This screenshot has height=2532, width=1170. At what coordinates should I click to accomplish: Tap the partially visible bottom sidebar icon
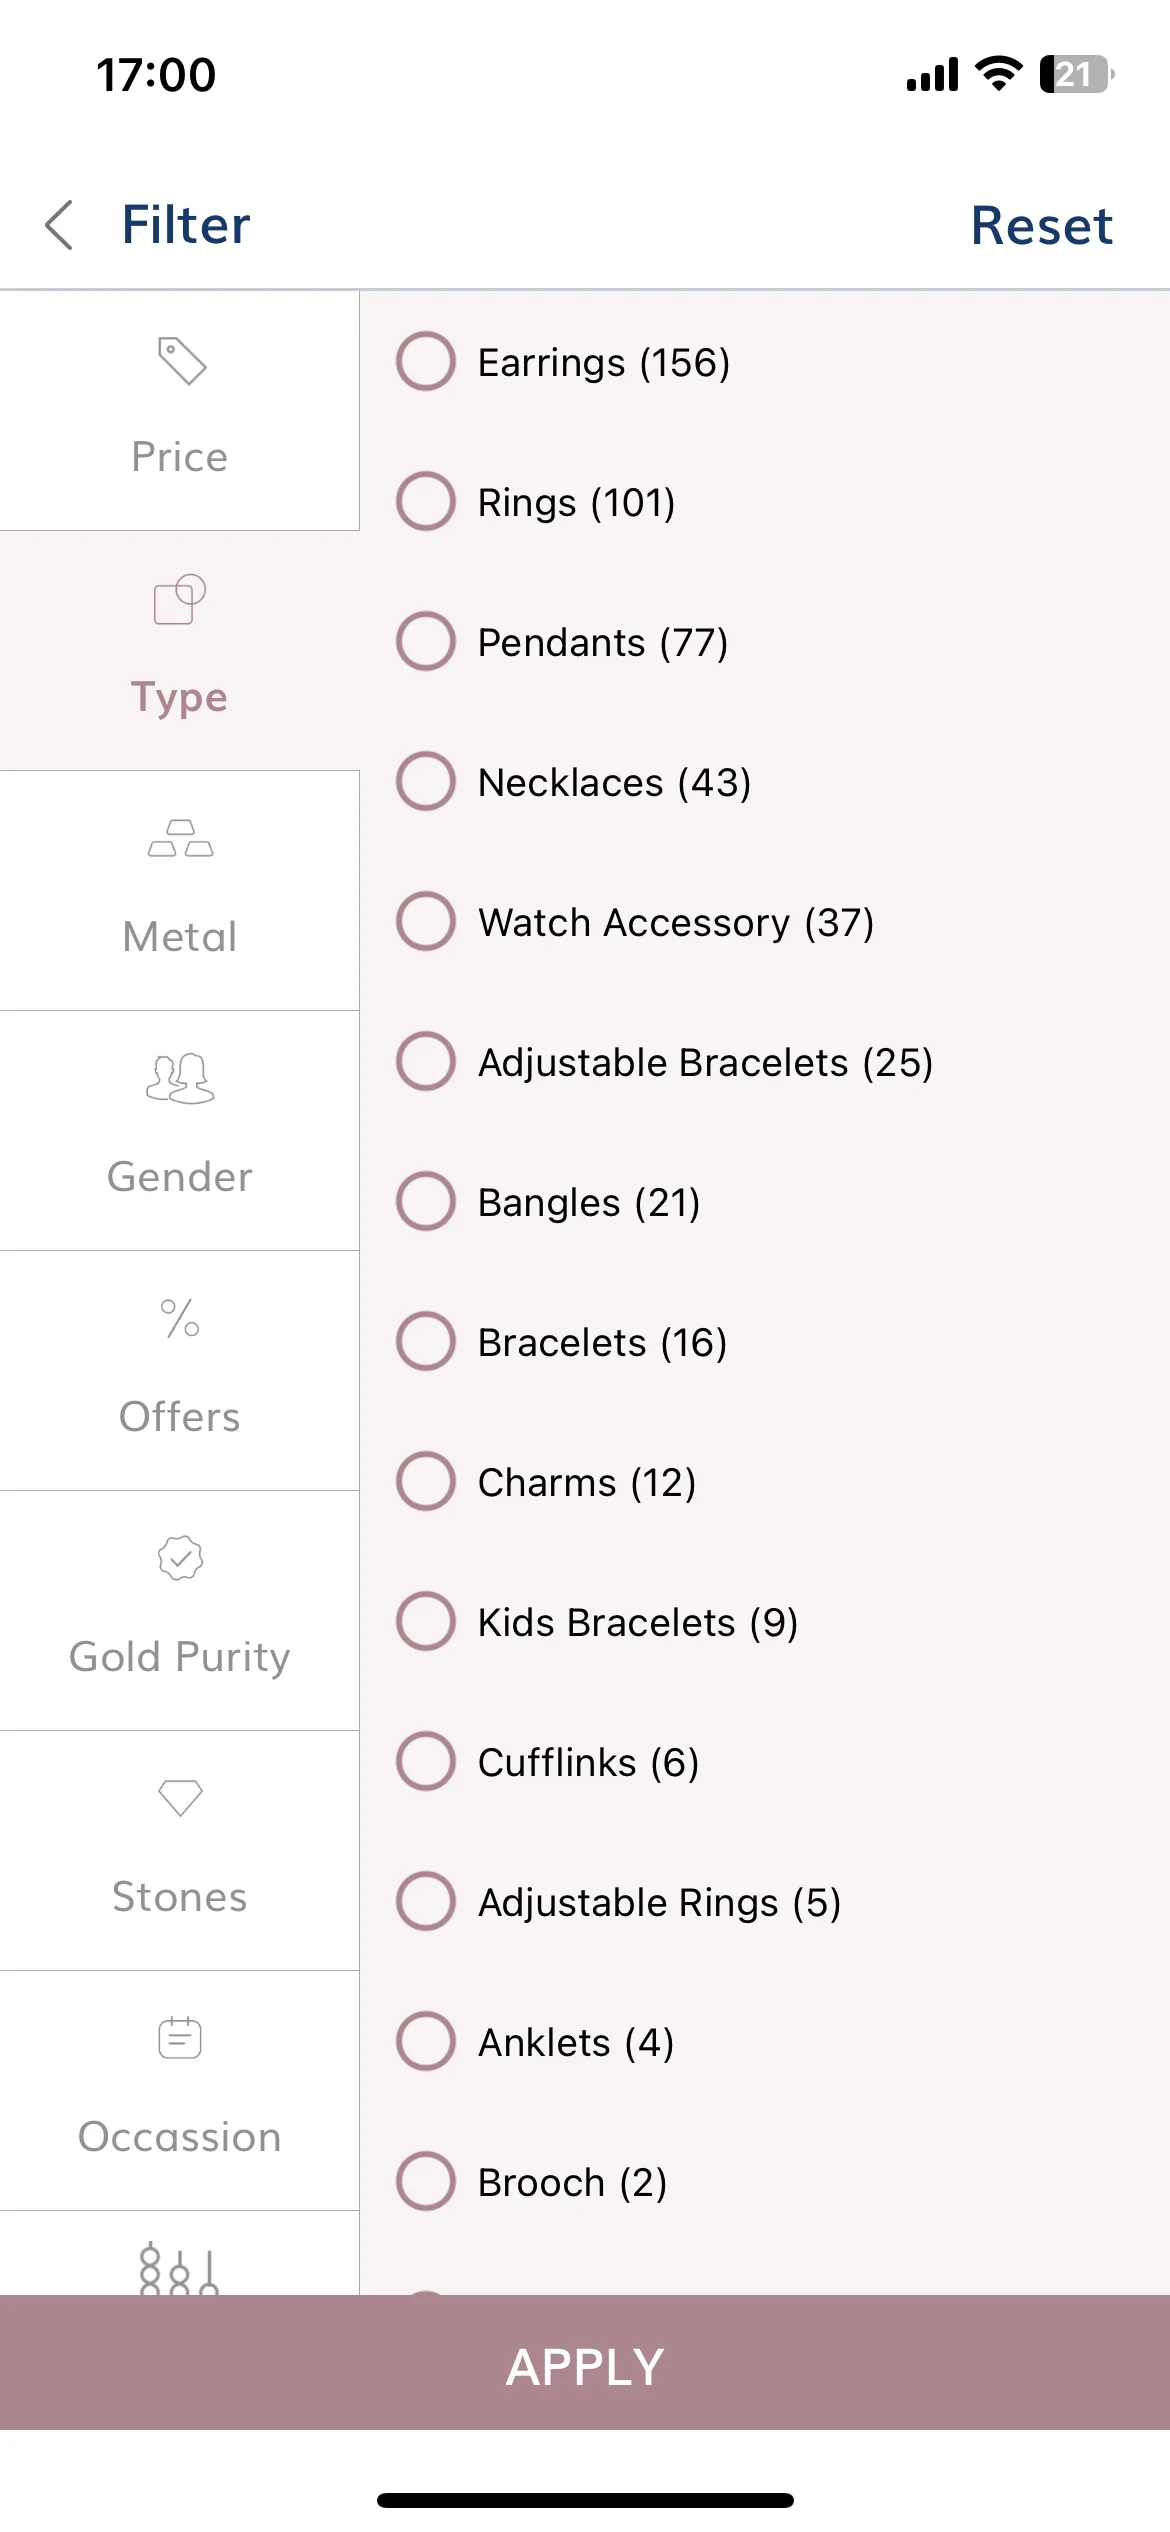tap(180, 2268)
